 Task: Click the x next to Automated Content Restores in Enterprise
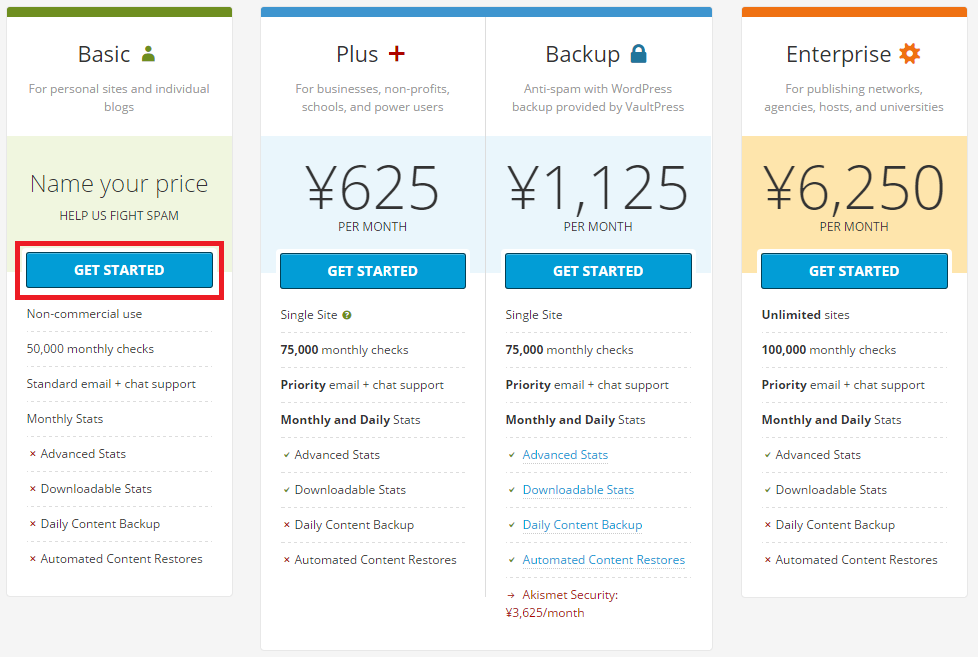pyautogui.click(x=766, y=559)
